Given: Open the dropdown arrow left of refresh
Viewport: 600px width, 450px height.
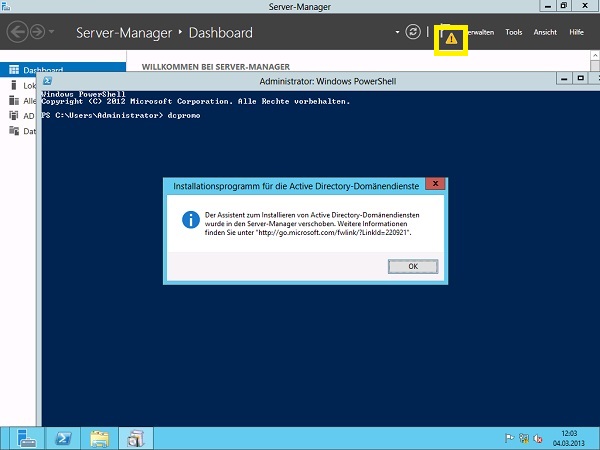Looking at the screenshot, I should [x=397, y=32].
